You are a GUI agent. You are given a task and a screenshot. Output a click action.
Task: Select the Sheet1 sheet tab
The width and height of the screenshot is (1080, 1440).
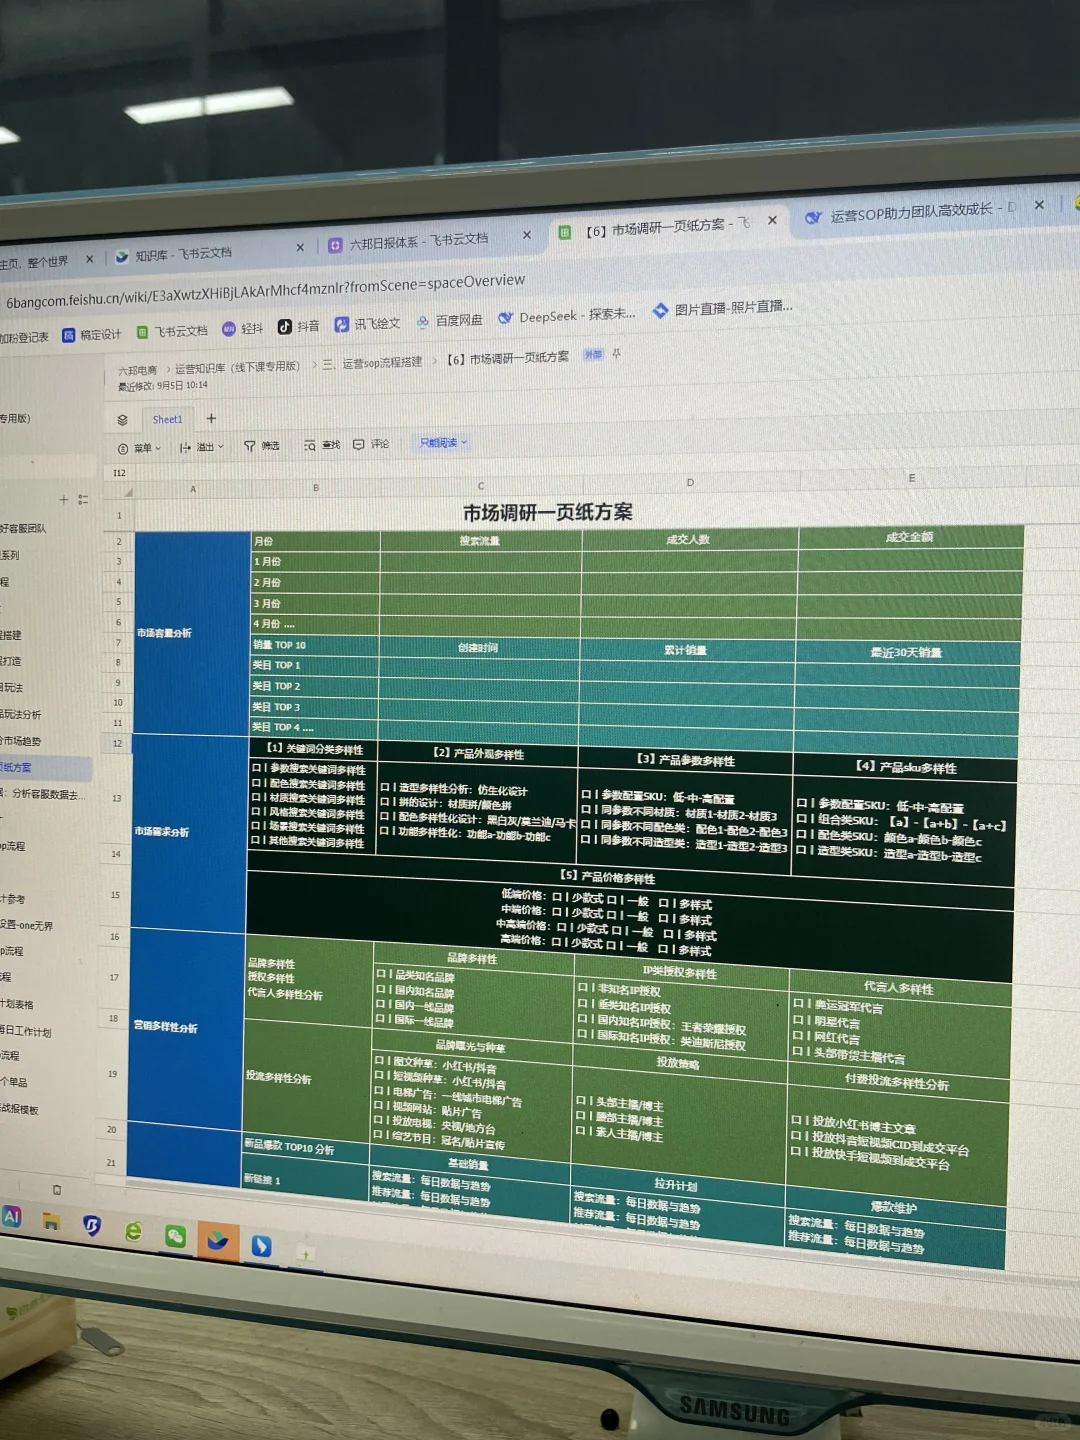(167, 419)
